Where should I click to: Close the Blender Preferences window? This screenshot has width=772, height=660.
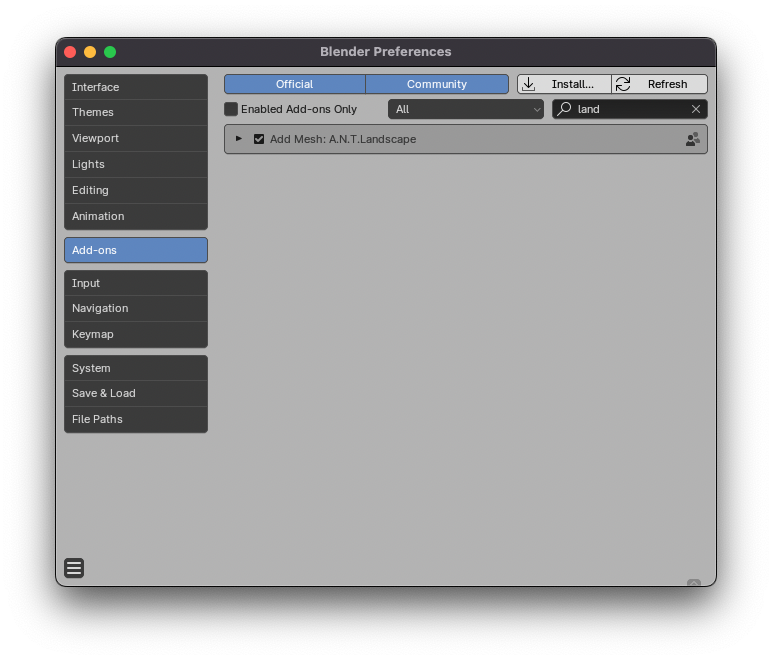pos(70,52)
